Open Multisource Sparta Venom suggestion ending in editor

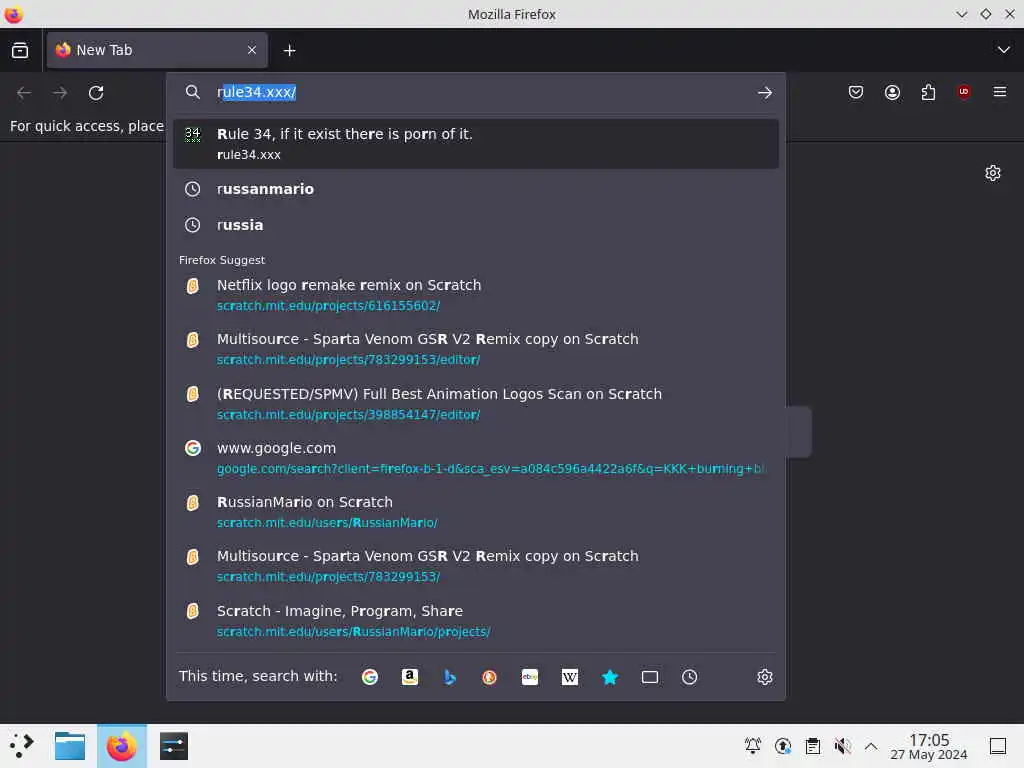click(475, 349)
